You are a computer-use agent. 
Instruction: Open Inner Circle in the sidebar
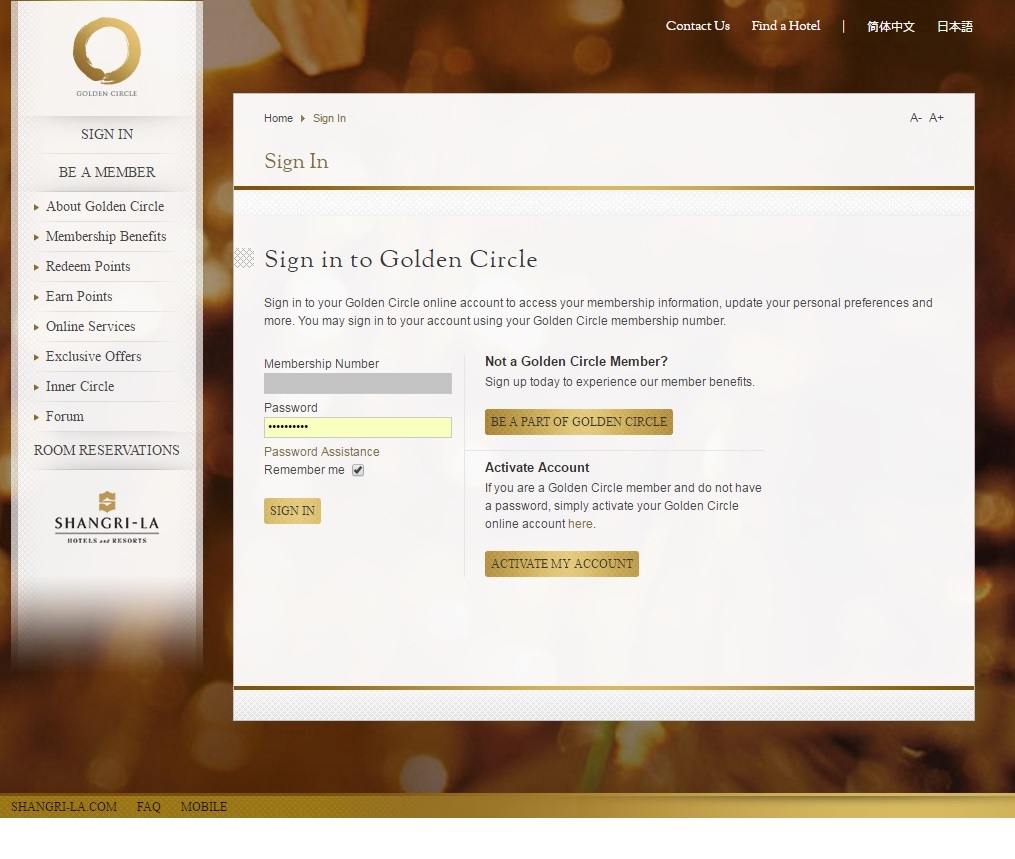coord(80,386)
